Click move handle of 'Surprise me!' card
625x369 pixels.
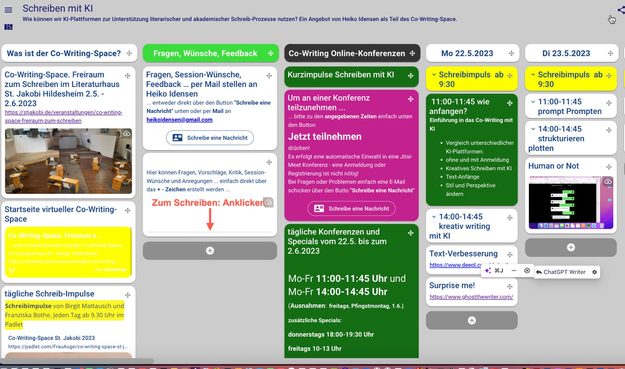[x=510, y=287]
